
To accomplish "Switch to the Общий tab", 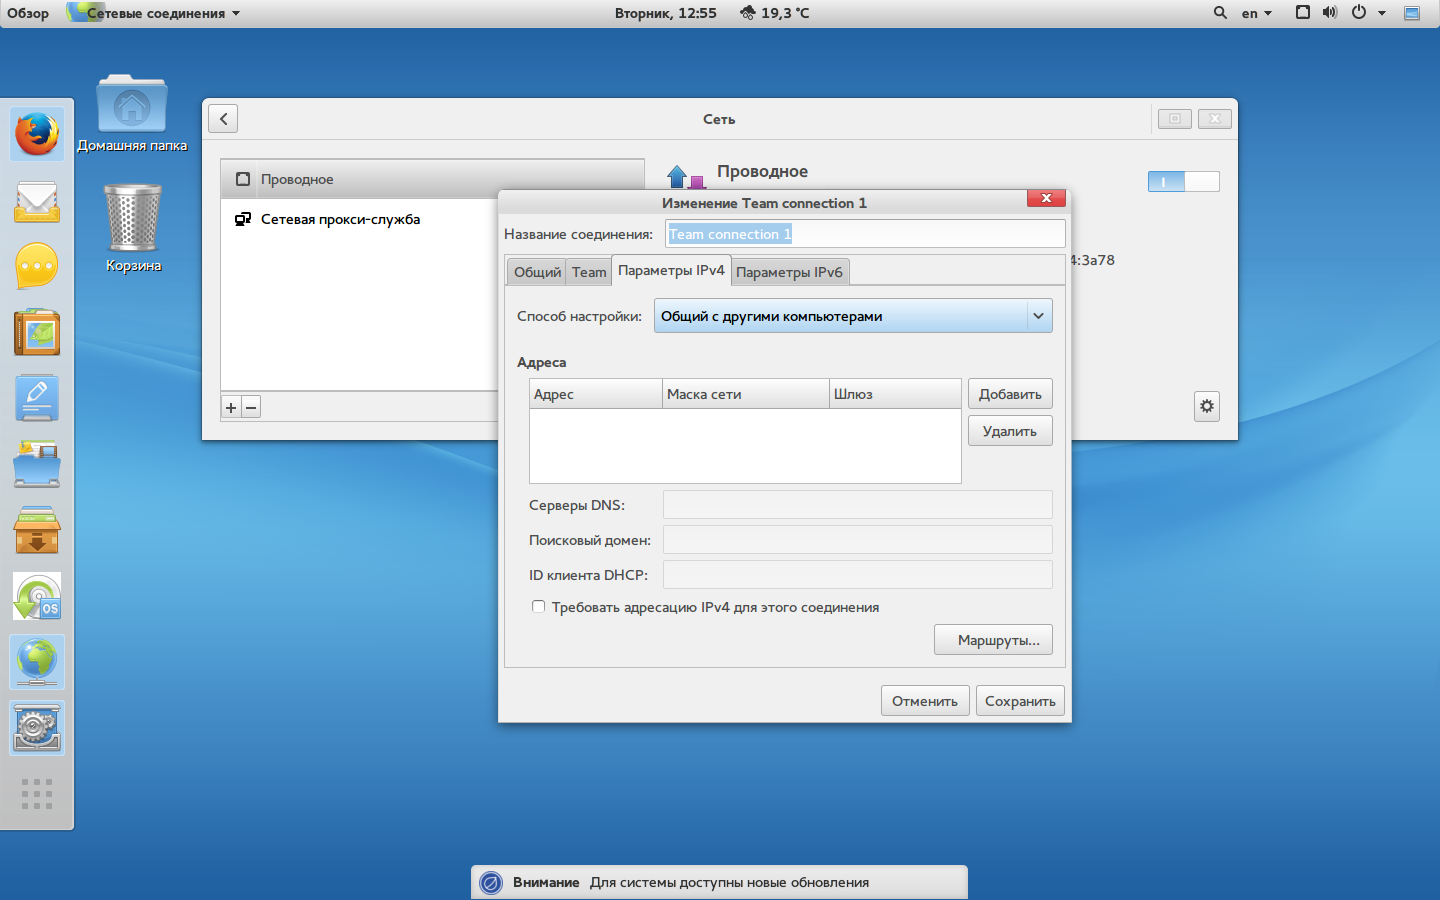I will click(x=537, y=272).
